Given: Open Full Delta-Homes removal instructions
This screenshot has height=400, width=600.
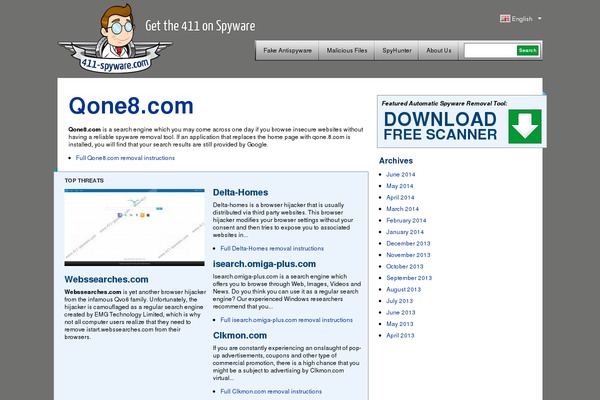Looking at the screenshot, I should [272, 248].
